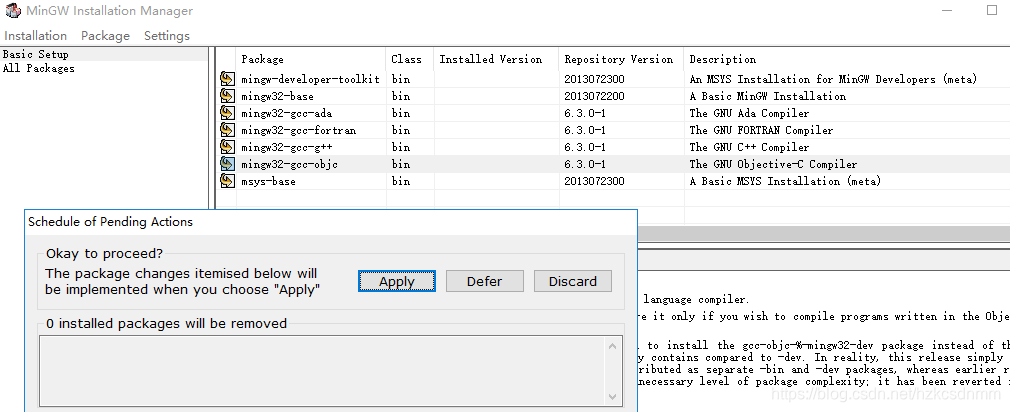Image resolution: width=1010 pixels, height=412 pixels.
Task: Apply the pending package changes
Action: [397, 281]
